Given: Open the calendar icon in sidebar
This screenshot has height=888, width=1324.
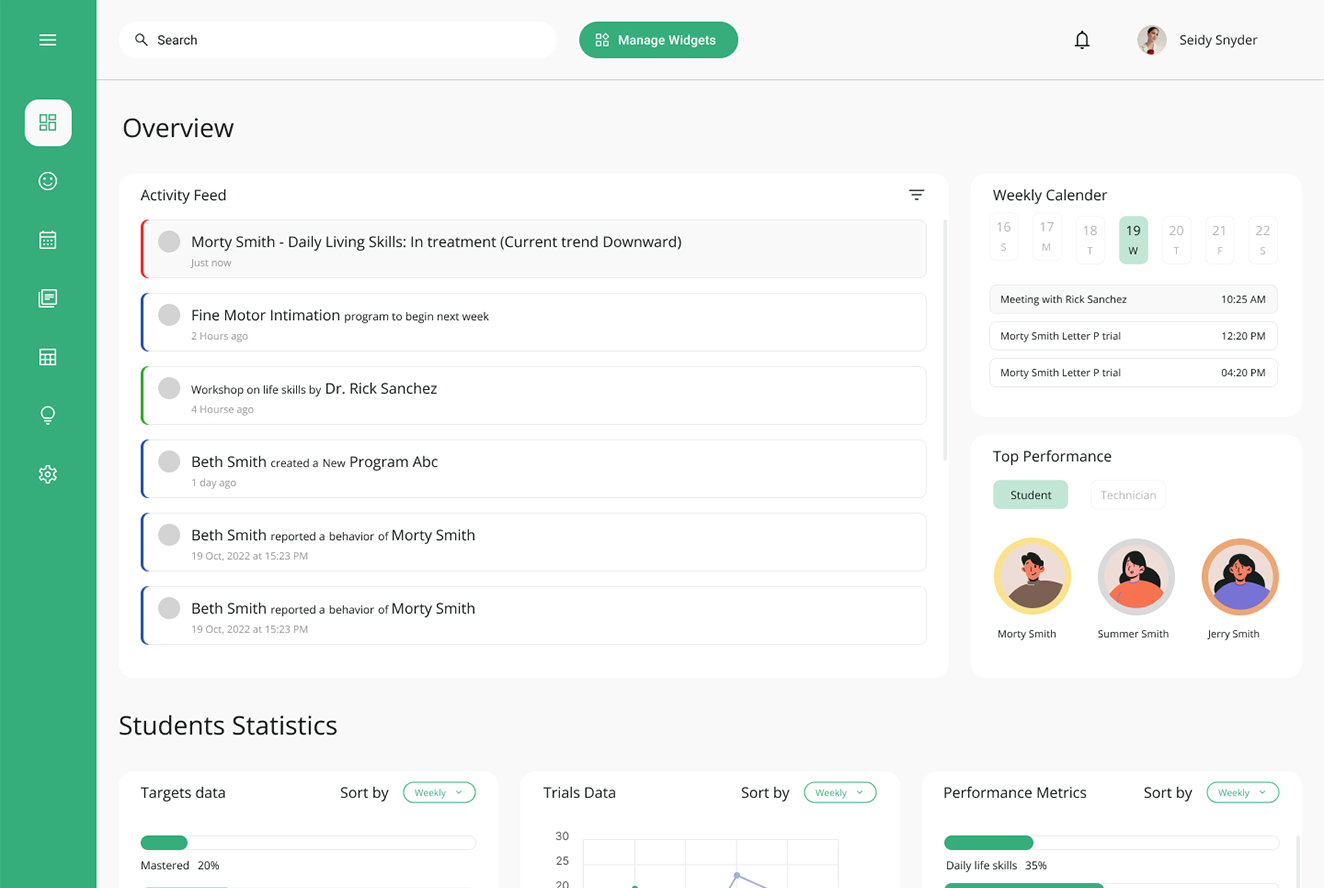Looking at the screenshot, I should 48,240.
